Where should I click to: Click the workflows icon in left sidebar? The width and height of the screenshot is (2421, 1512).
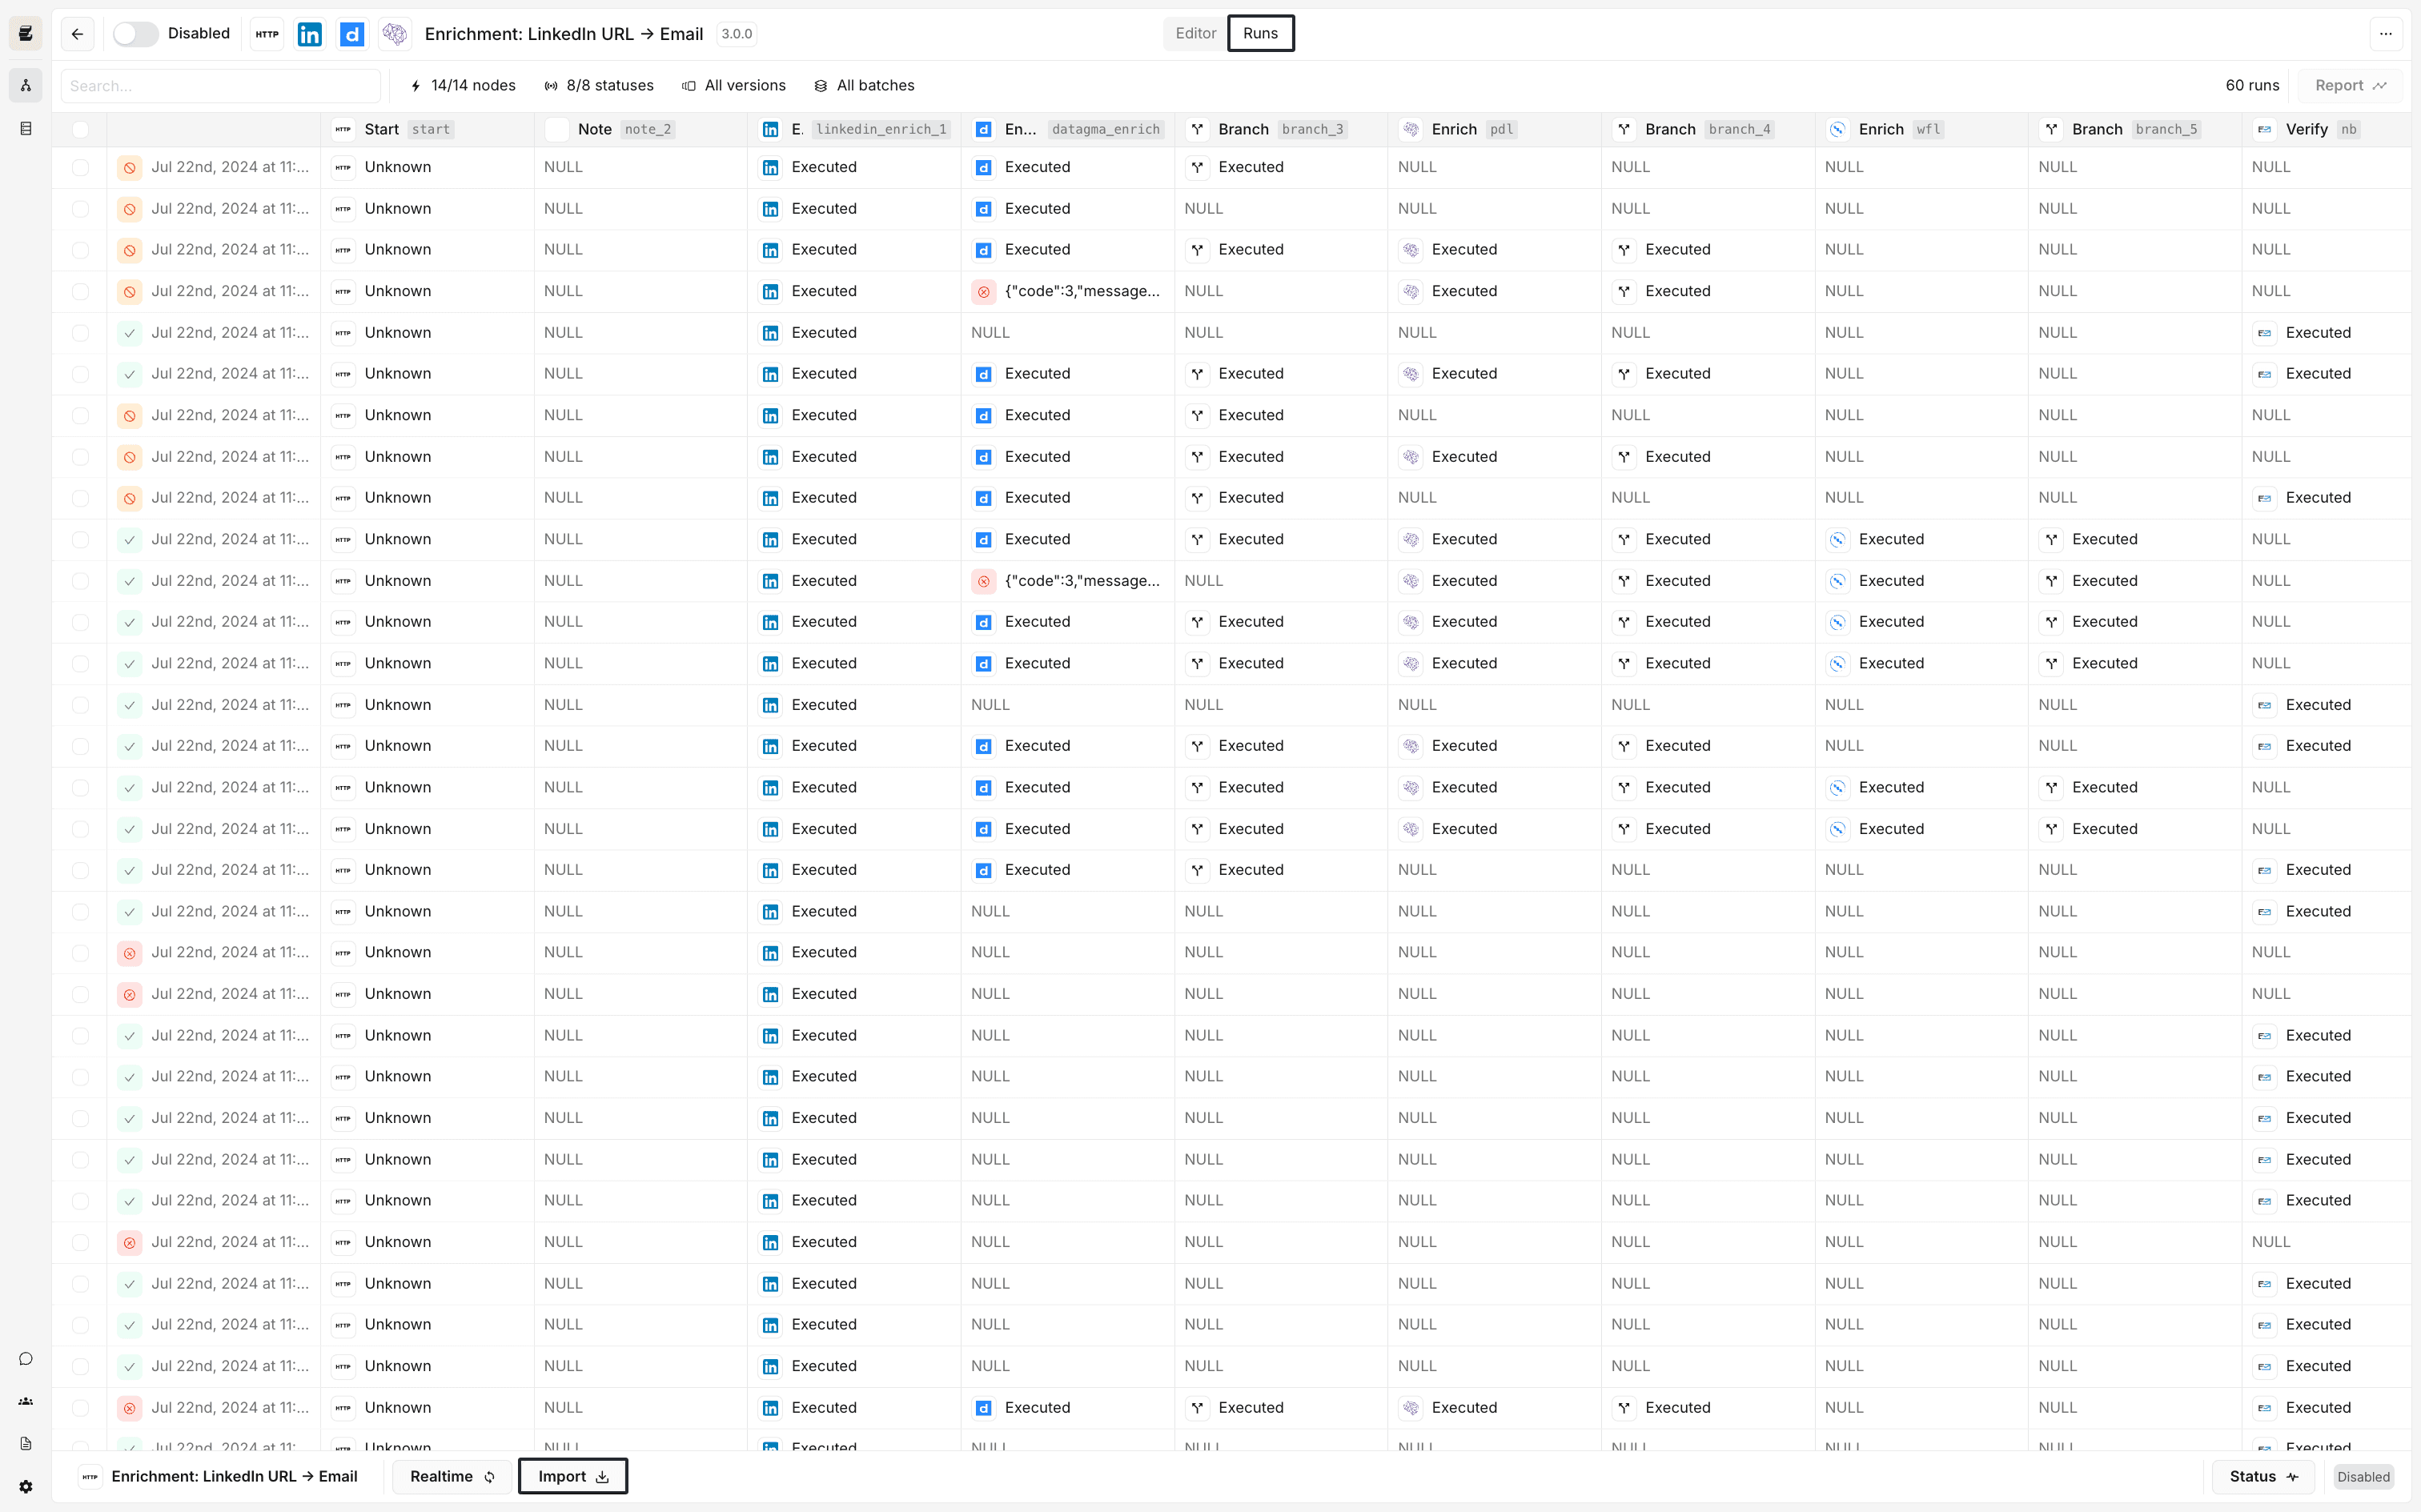(x=26, y=85)
